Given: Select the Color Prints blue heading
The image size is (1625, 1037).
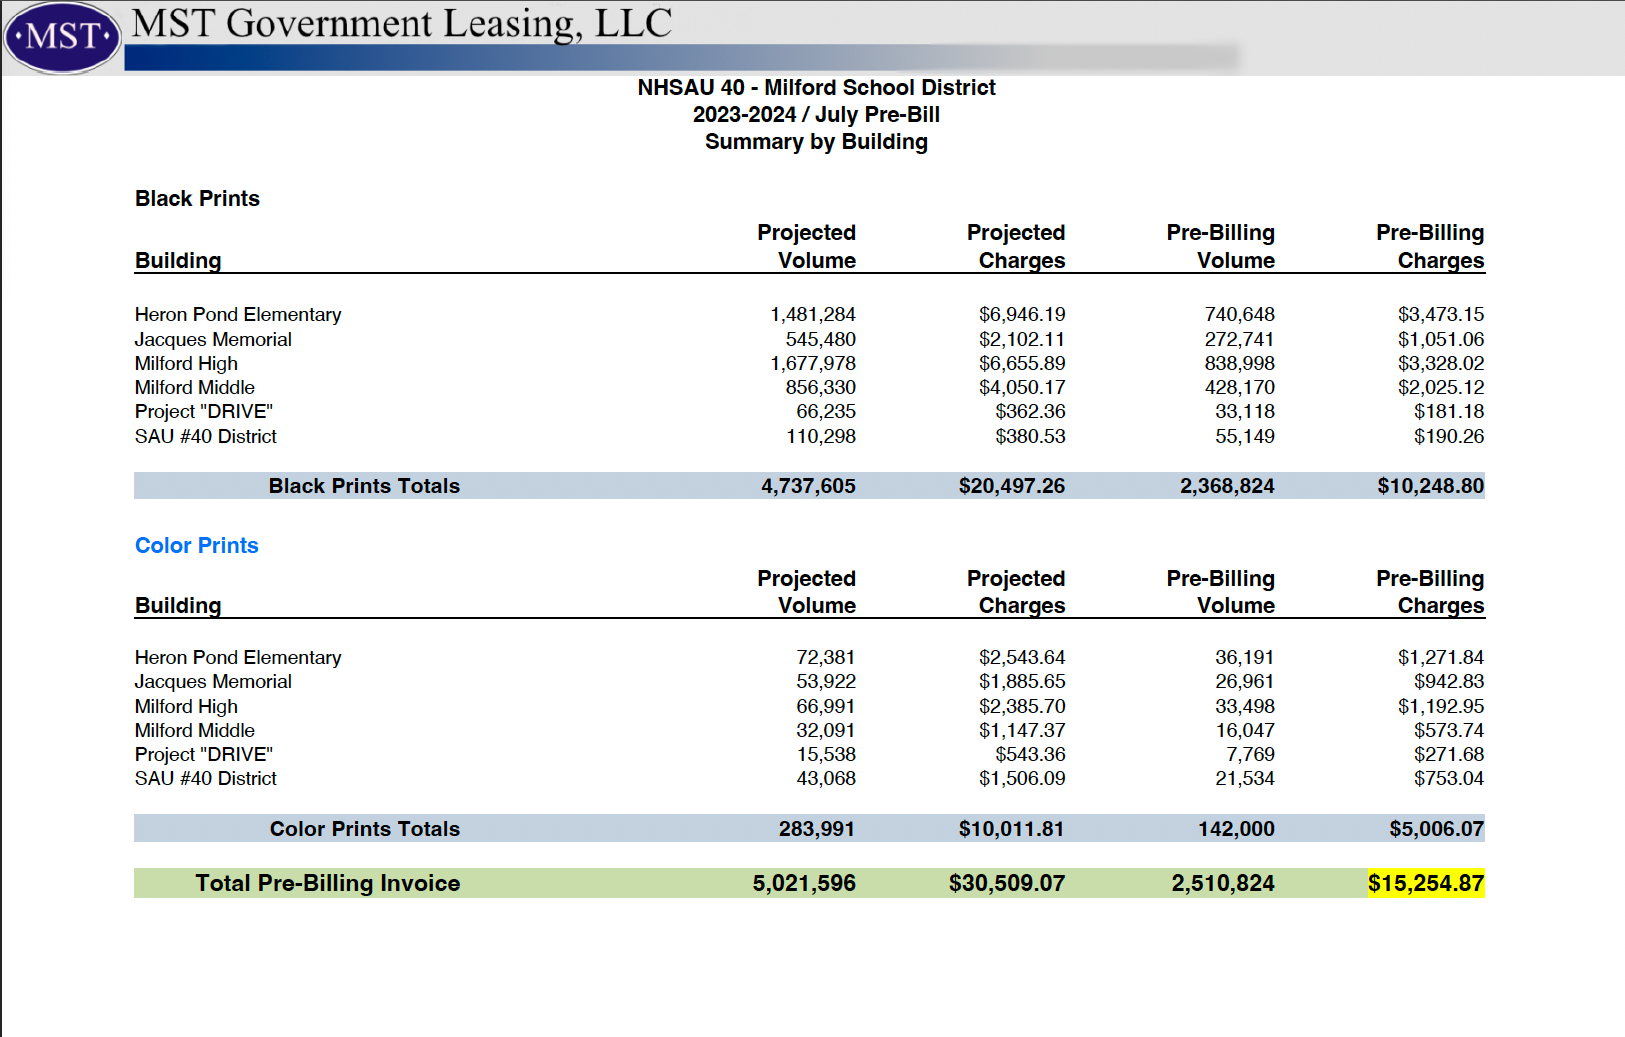Looking at the screenshot, I should click(196, 546).
